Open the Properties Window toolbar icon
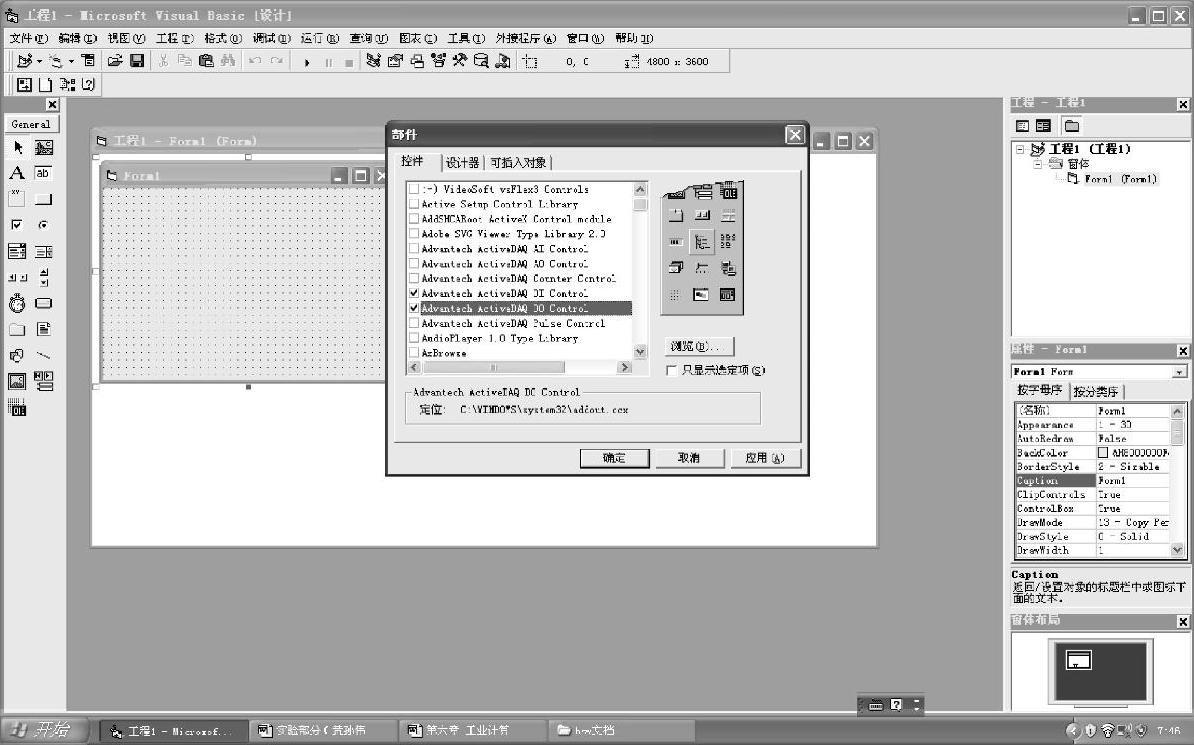Image resolution: width=1194 pixels, height=745 pixels. pyautogui.click(x=394, y=61)
